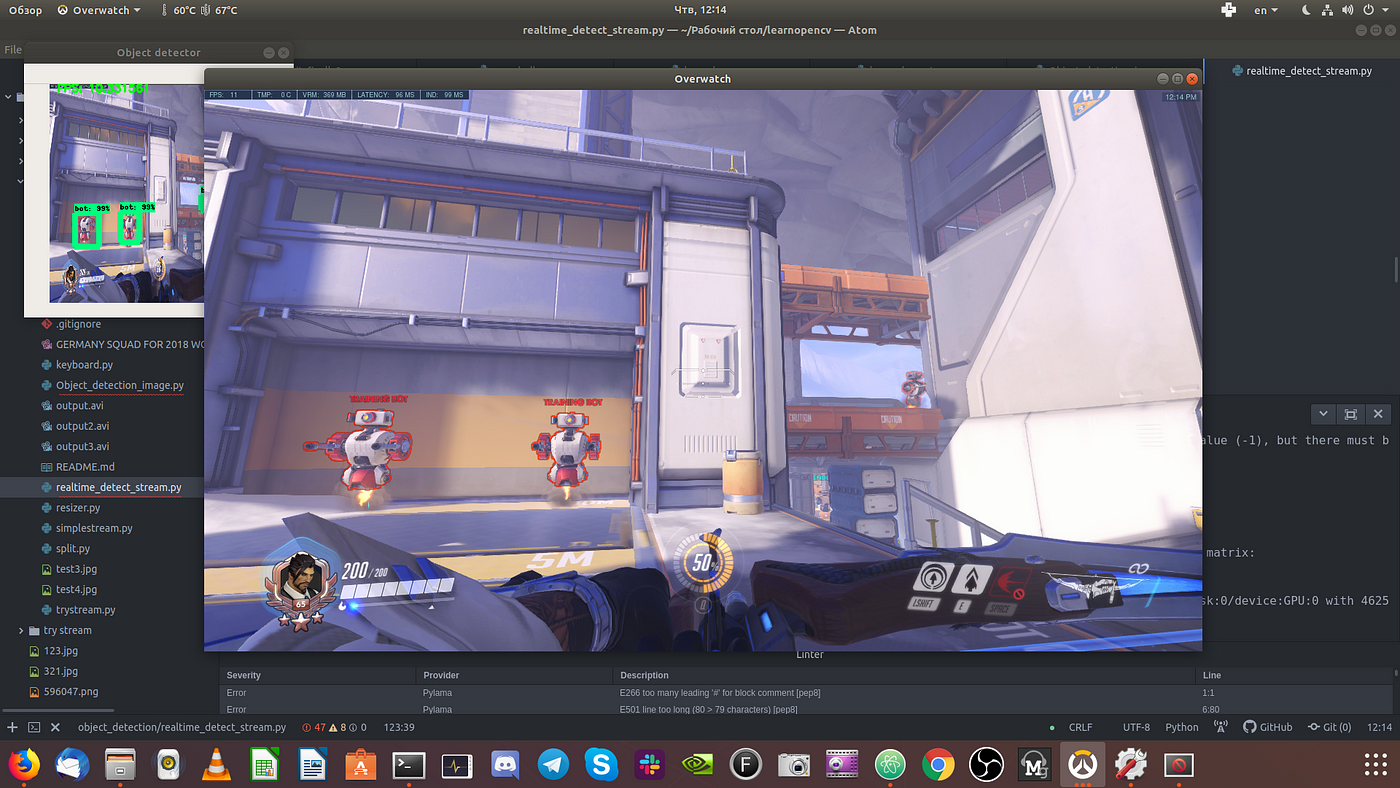Screen dimensions: 1400x788
Task: Open Slack from the dock
Action: (x=650, y=765)
